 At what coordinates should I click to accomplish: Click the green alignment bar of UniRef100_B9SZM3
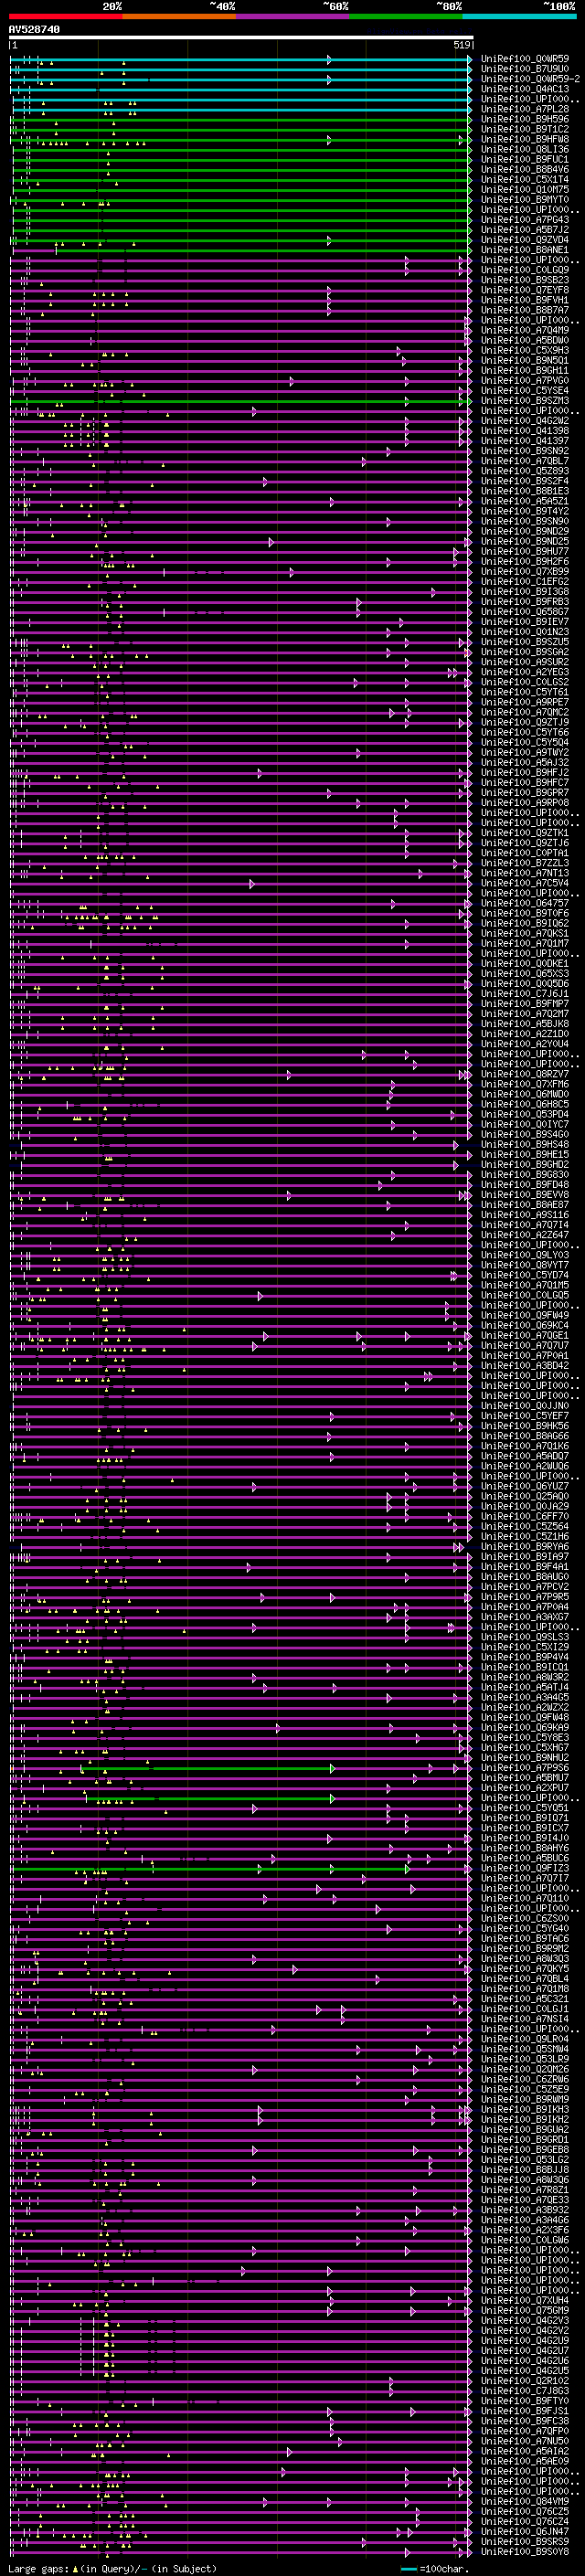click(x=241, y=401)
